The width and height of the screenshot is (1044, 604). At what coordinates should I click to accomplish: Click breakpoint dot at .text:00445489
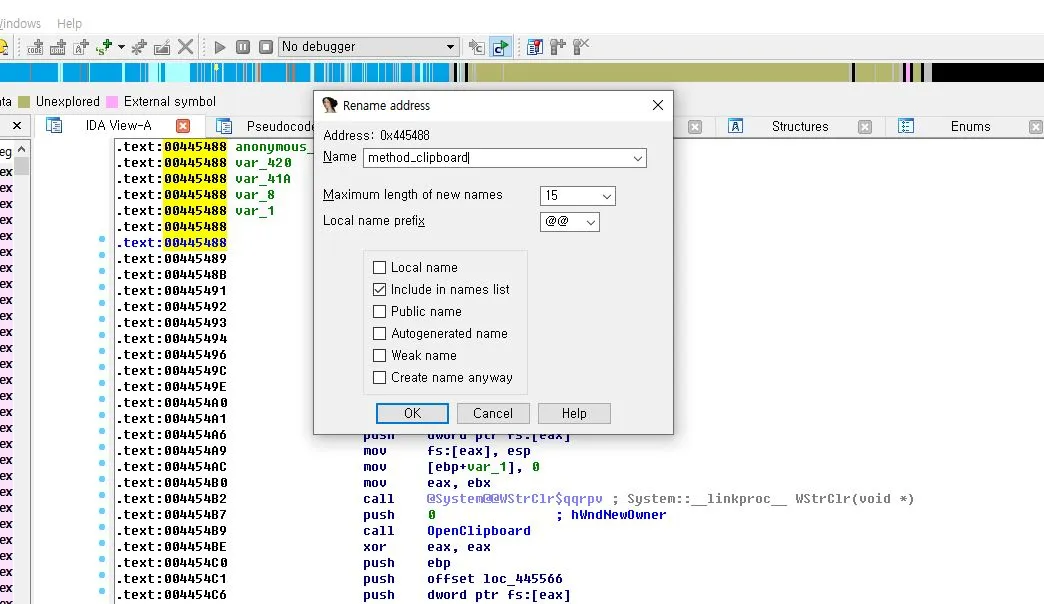click(x=102, y=255)
